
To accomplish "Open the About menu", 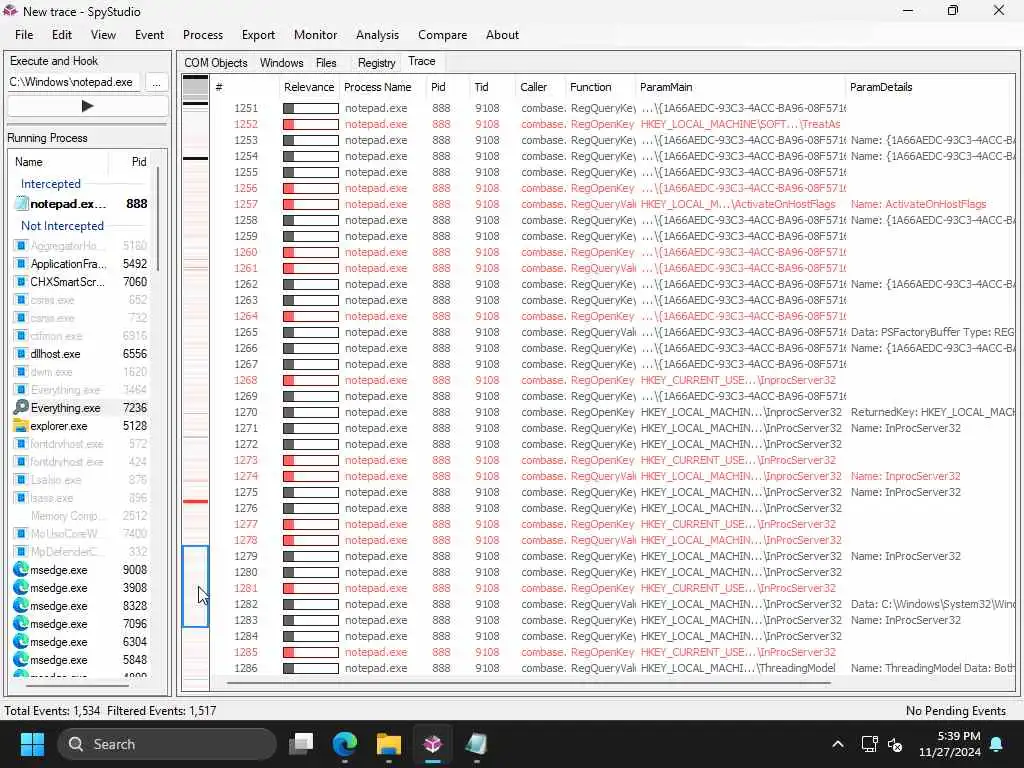I will pyautogui.click(x=502, y=35).
